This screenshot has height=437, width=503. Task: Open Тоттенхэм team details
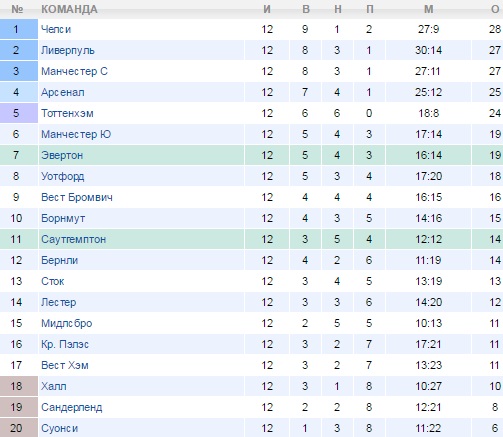[67, 113]
